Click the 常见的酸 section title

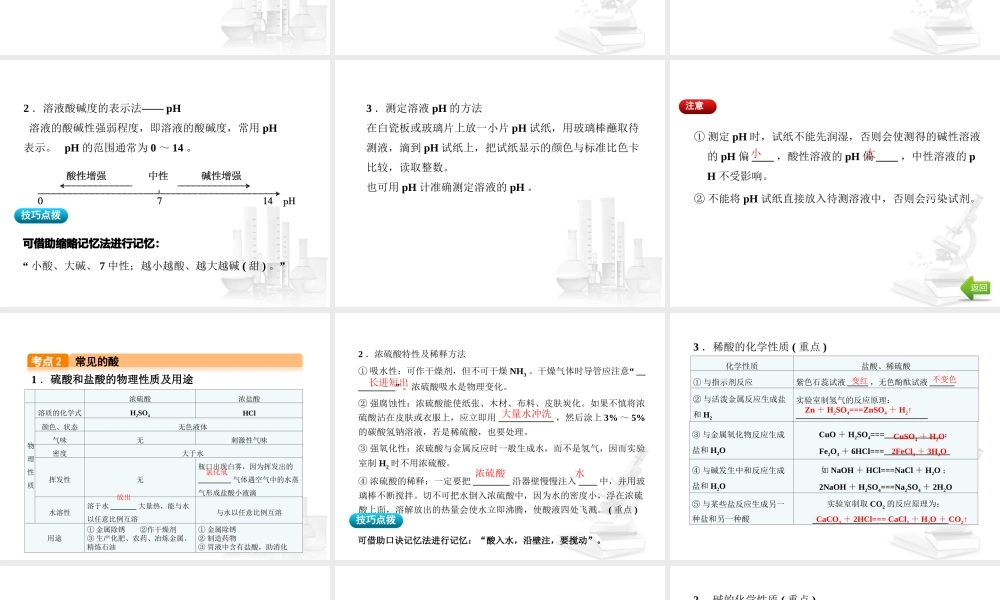(97, 362)
